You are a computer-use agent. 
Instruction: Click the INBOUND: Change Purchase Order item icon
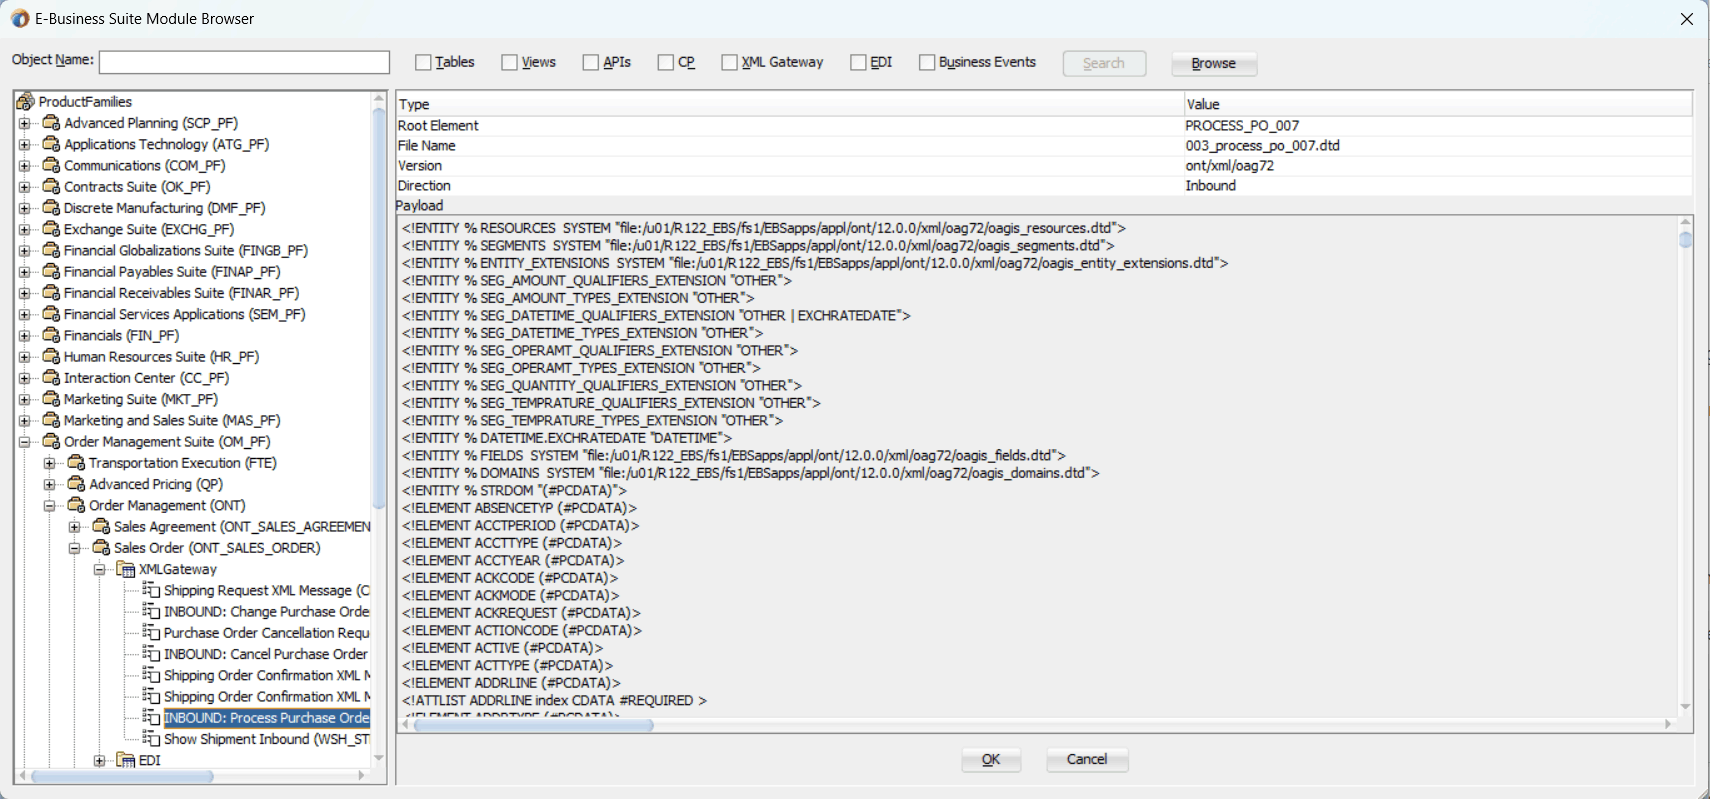click(151, 611)
